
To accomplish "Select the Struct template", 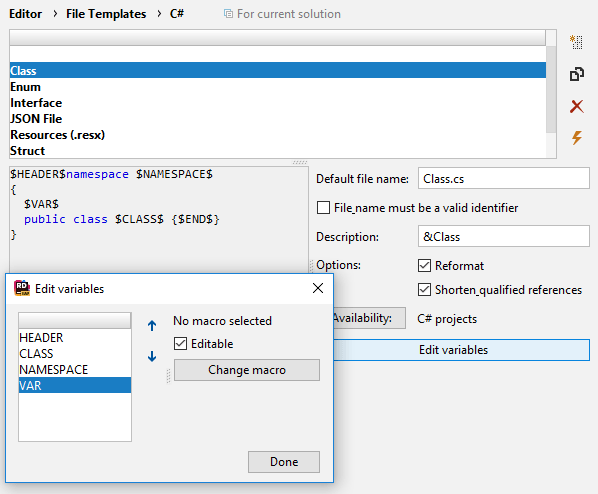I will tap(278, 151).
